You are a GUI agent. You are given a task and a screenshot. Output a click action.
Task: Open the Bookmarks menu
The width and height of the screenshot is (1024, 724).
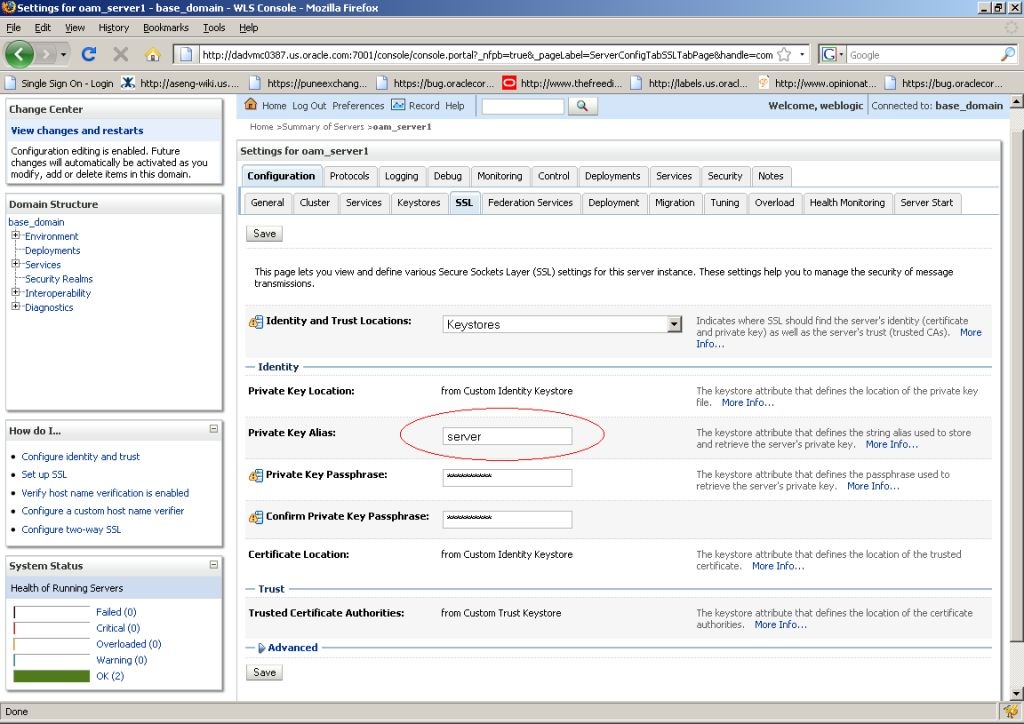pos(164,28)
